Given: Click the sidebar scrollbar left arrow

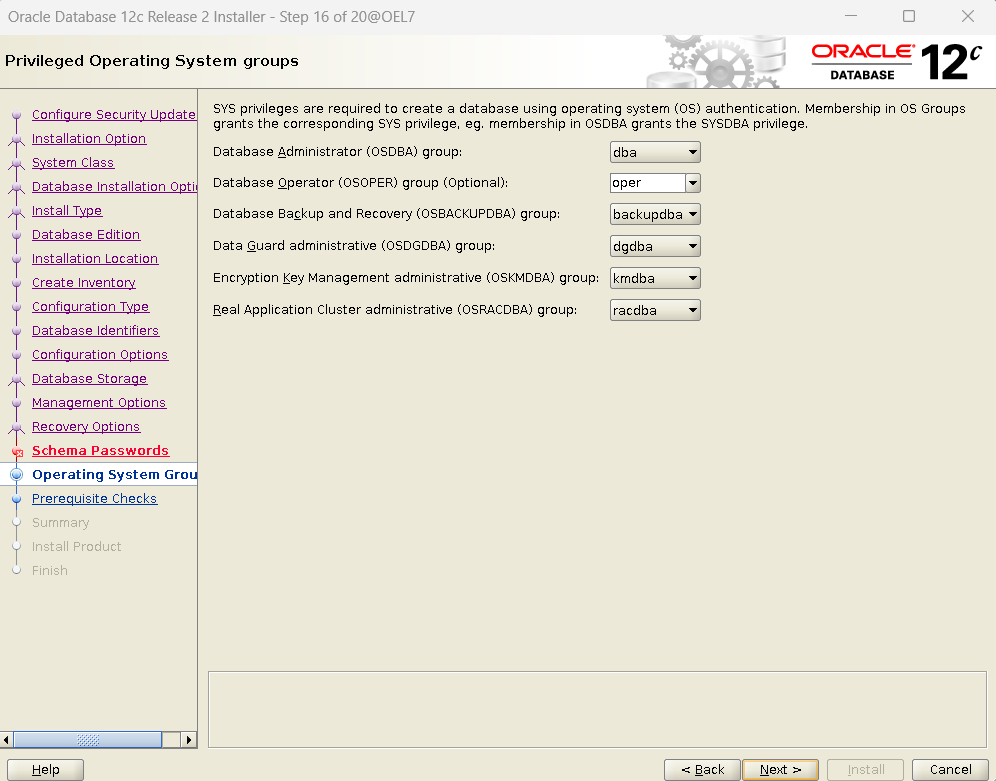Looking at the screenshot, I should pyautogui.click(x=6, y=740).
